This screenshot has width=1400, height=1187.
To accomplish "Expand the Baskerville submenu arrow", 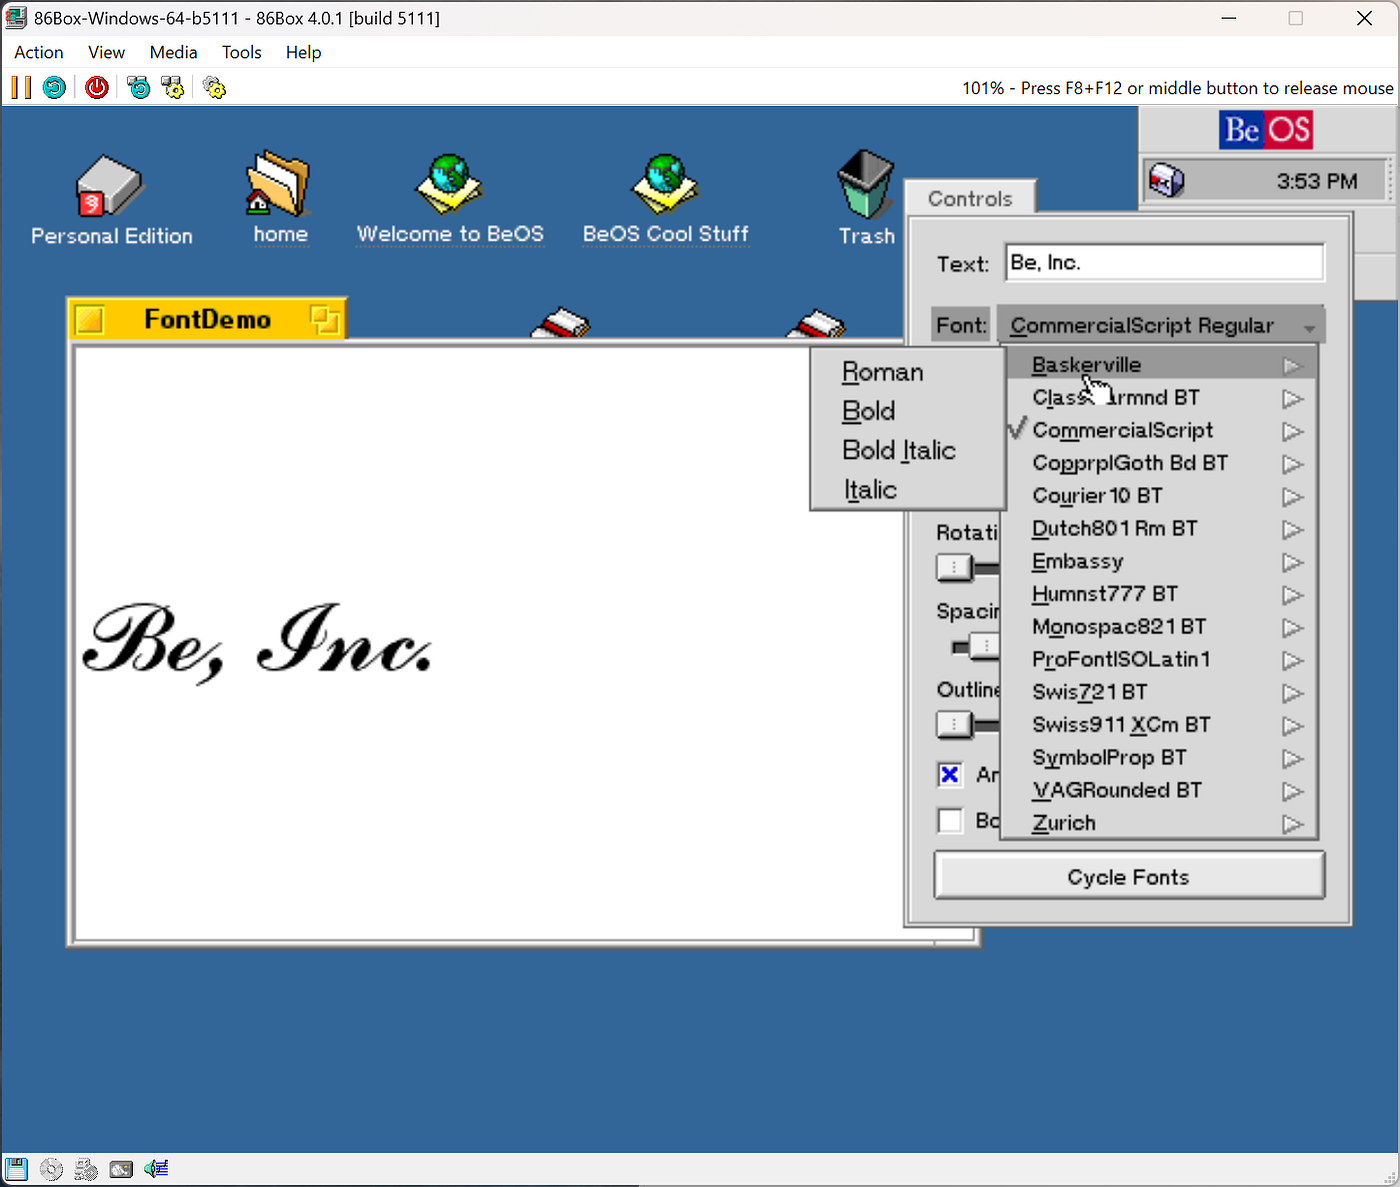I will coord(1293,366).
